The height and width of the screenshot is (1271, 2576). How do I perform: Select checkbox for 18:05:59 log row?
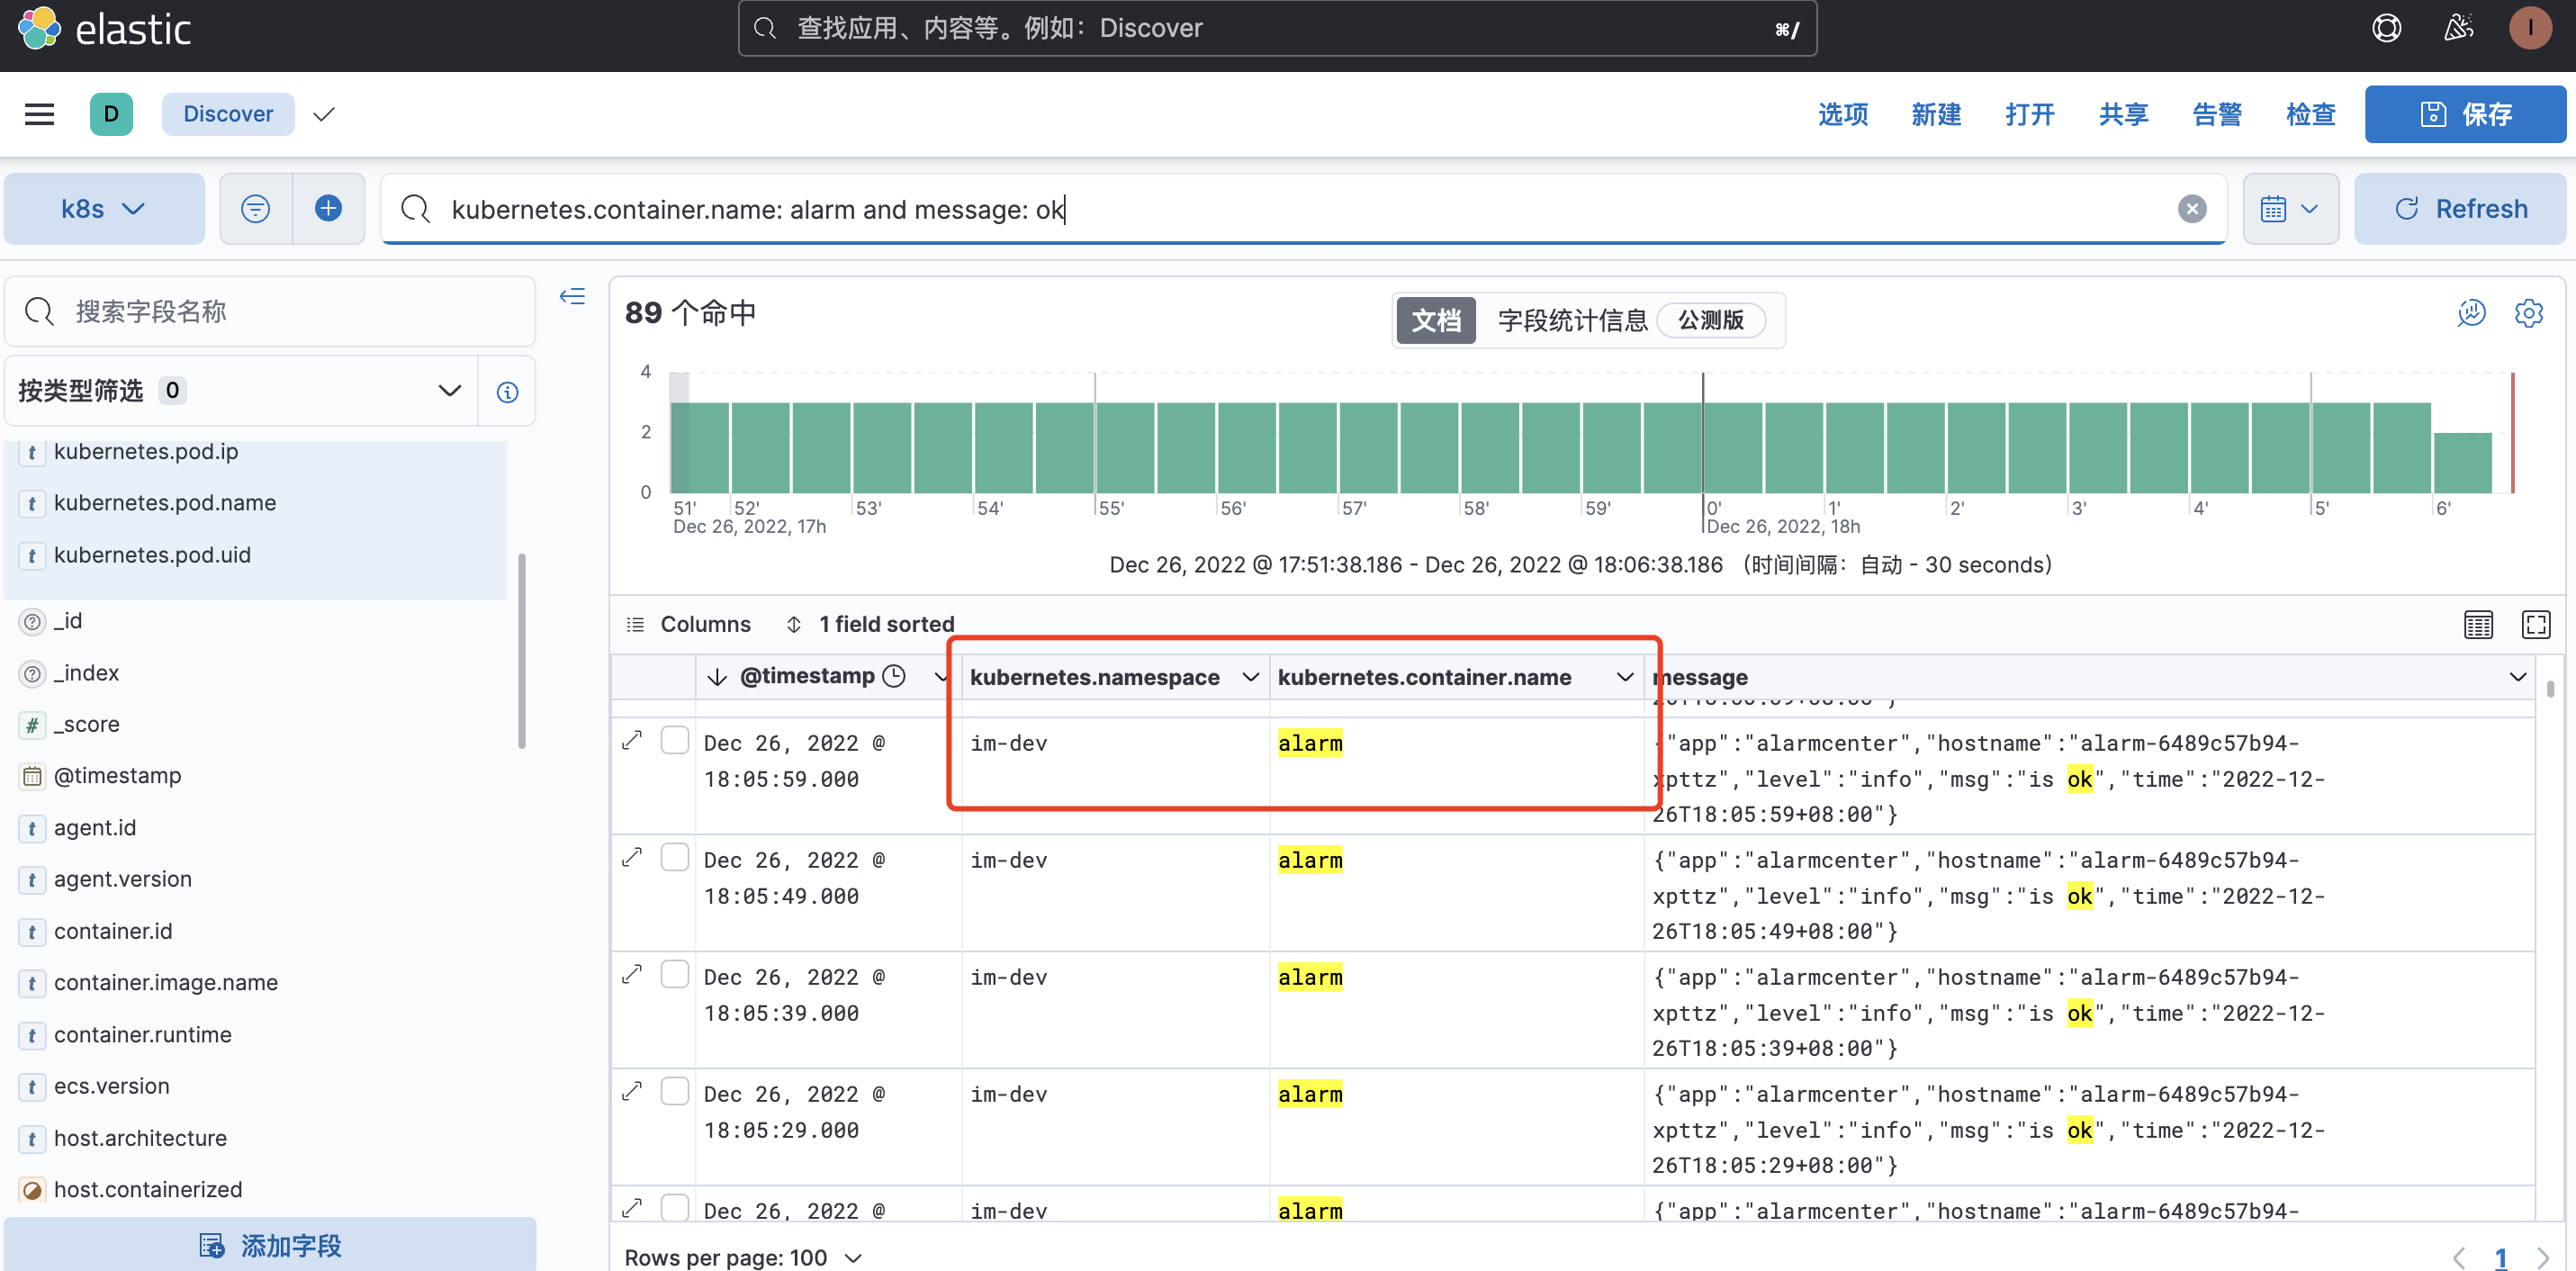[675, 740]
